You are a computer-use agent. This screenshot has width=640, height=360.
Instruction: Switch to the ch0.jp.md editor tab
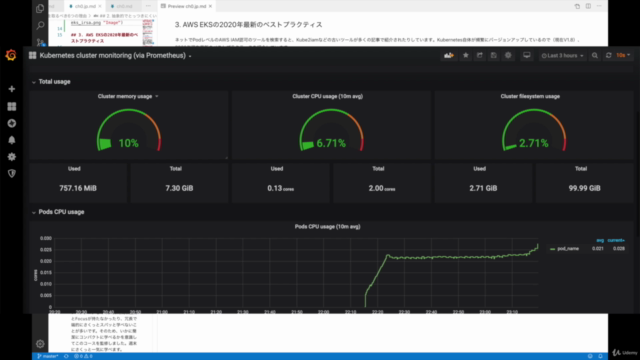point(85,6)
